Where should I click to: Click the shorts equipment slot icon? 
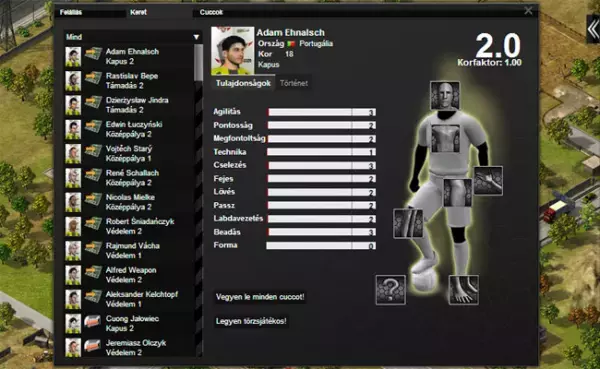[x=458, y=193]
